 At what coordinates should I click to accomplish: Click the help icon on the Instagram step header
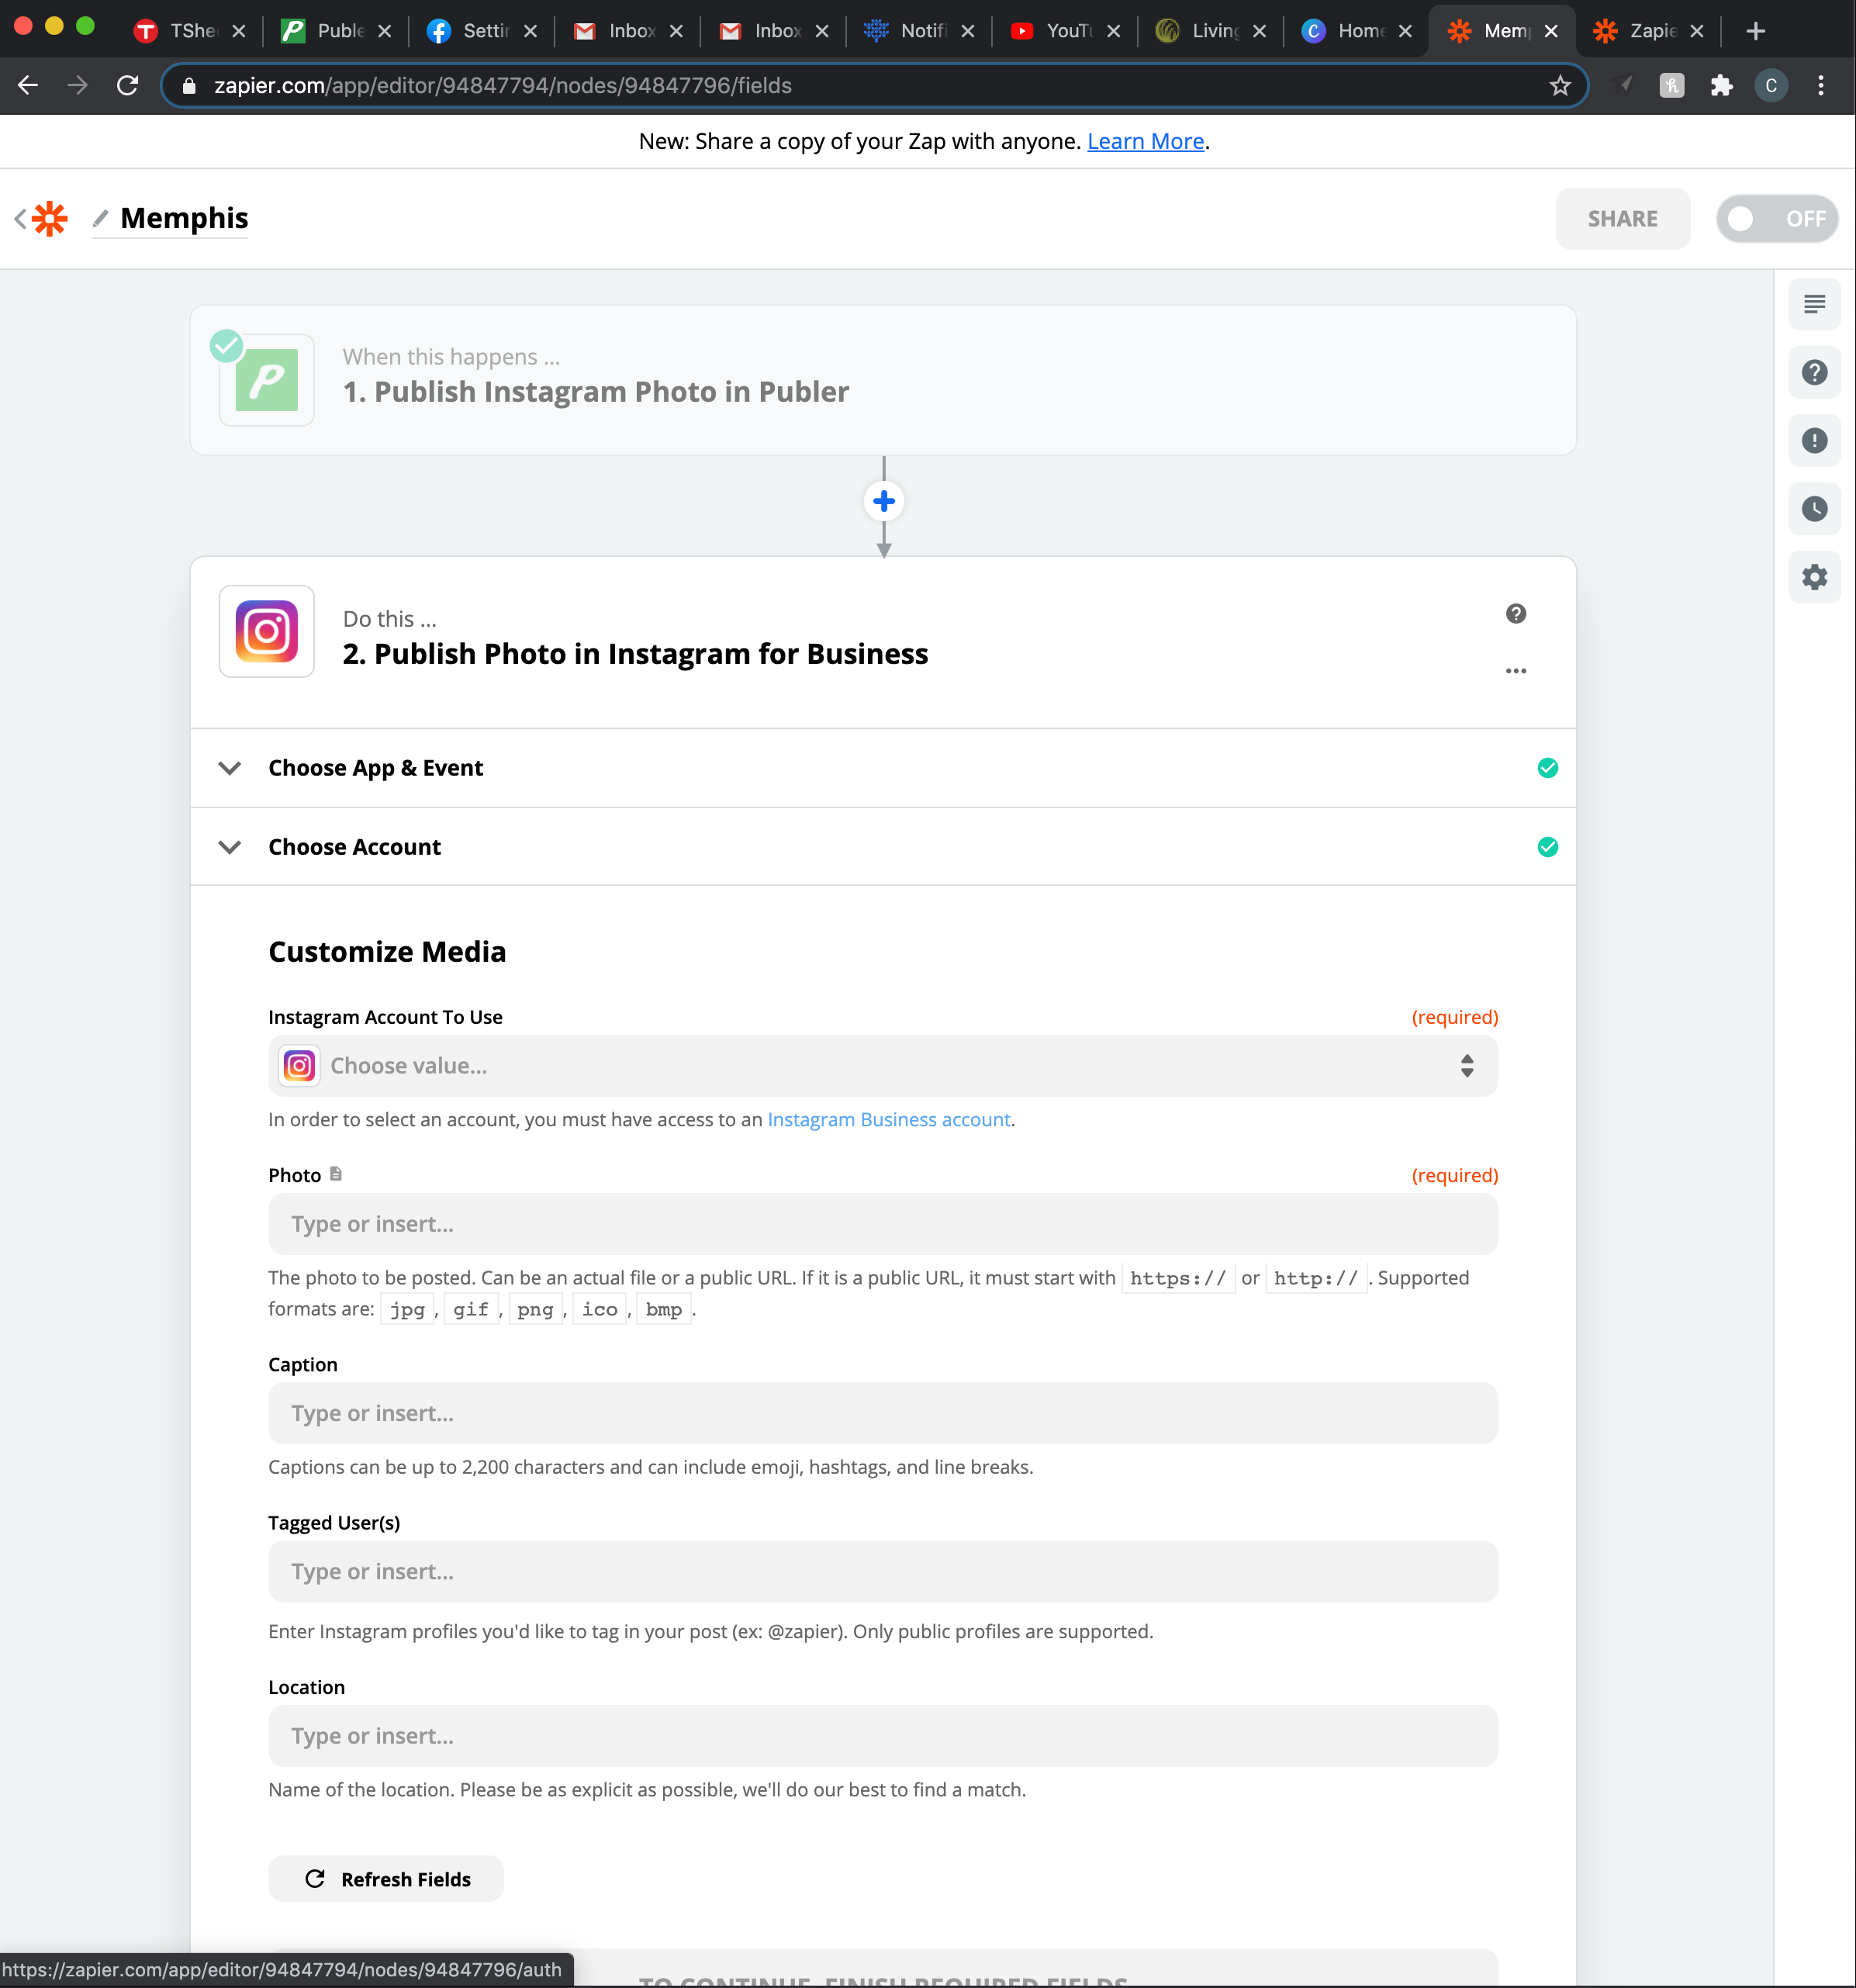point(1516,614)
